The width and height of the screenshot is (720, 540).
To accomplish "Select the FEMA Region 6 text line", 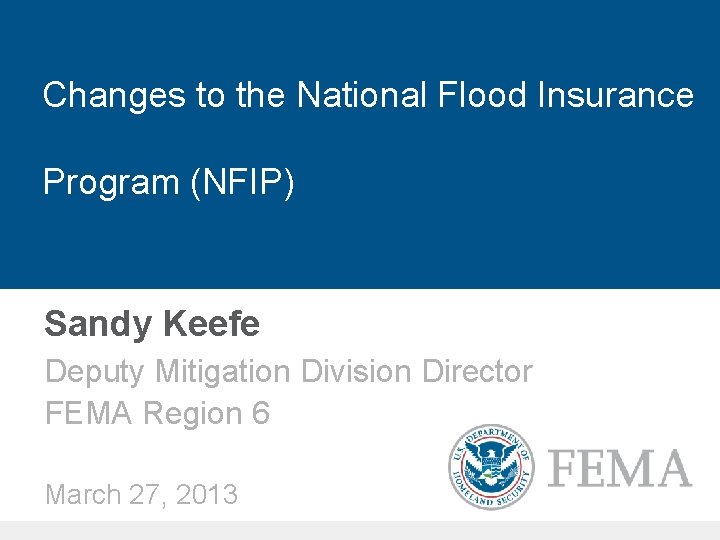I will 157,413.
